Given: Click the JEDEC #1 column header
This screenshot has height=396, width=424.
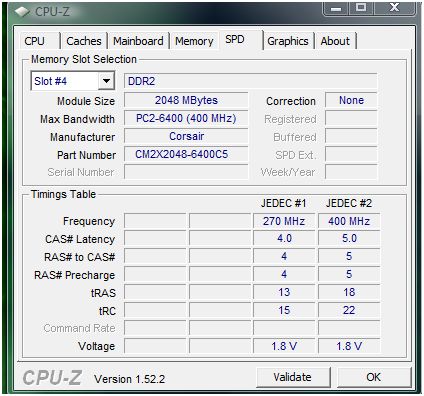Looking at the screenshot, I should pos(283,203).
